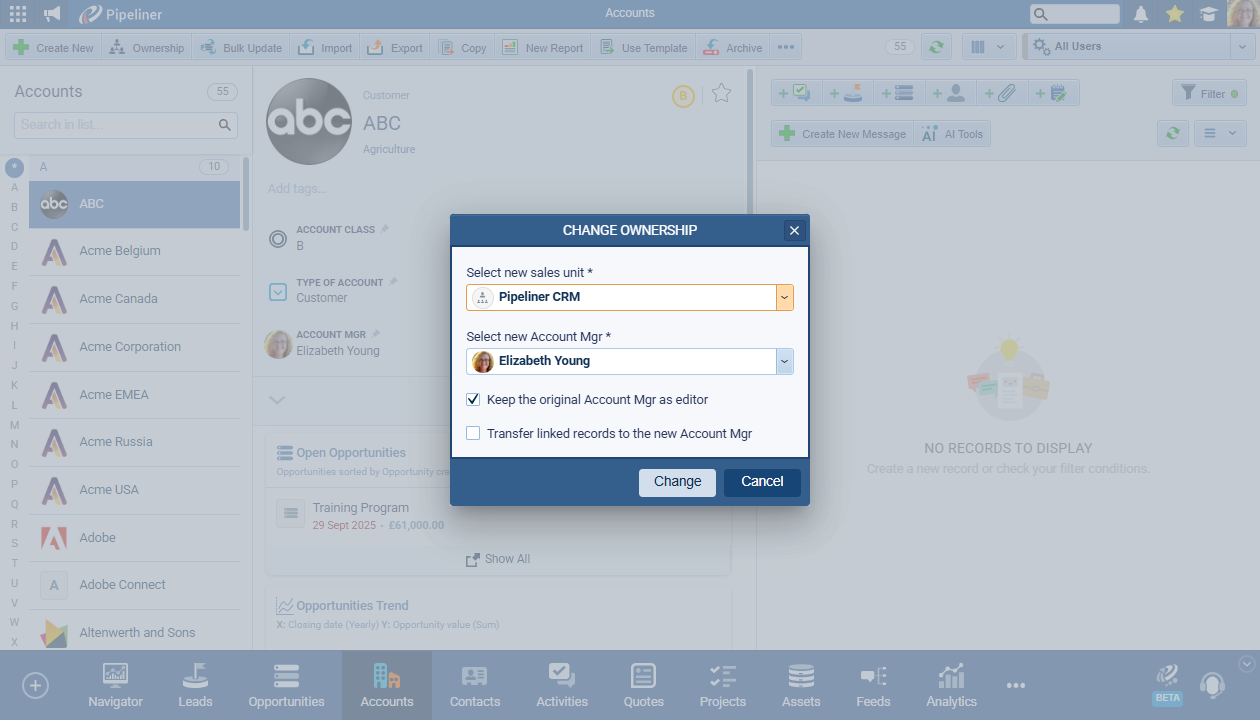The image size is (1260, 720).
Task: Open the app grid launcher icon
Action: pos(18,14)
